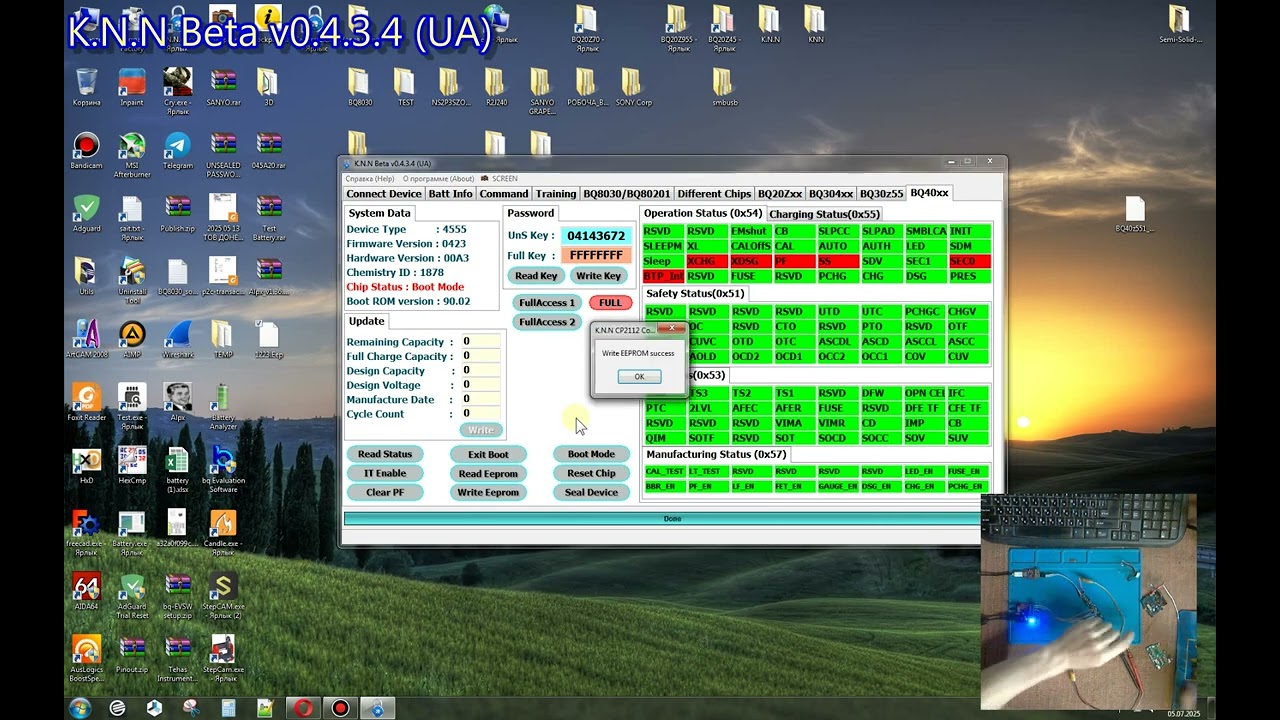Viewport: 1280px width, 720px height.
Task: Open the Different Chips tab
Action: click(x=714, y=194)
